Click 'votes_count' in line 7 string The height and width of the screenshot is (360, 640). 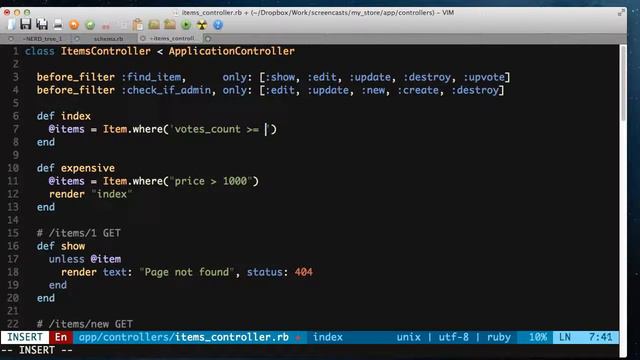pyautogui.click(x=207, y=129)
